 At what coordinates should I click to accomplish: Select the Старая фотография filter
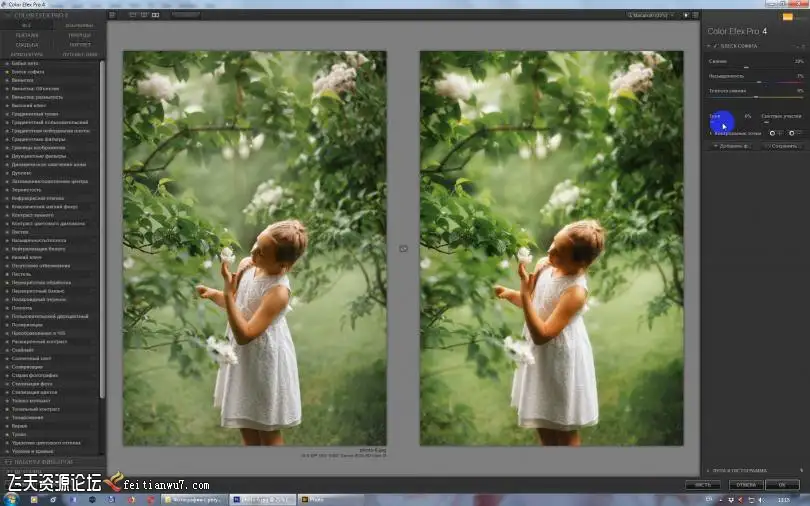point(35,375)
